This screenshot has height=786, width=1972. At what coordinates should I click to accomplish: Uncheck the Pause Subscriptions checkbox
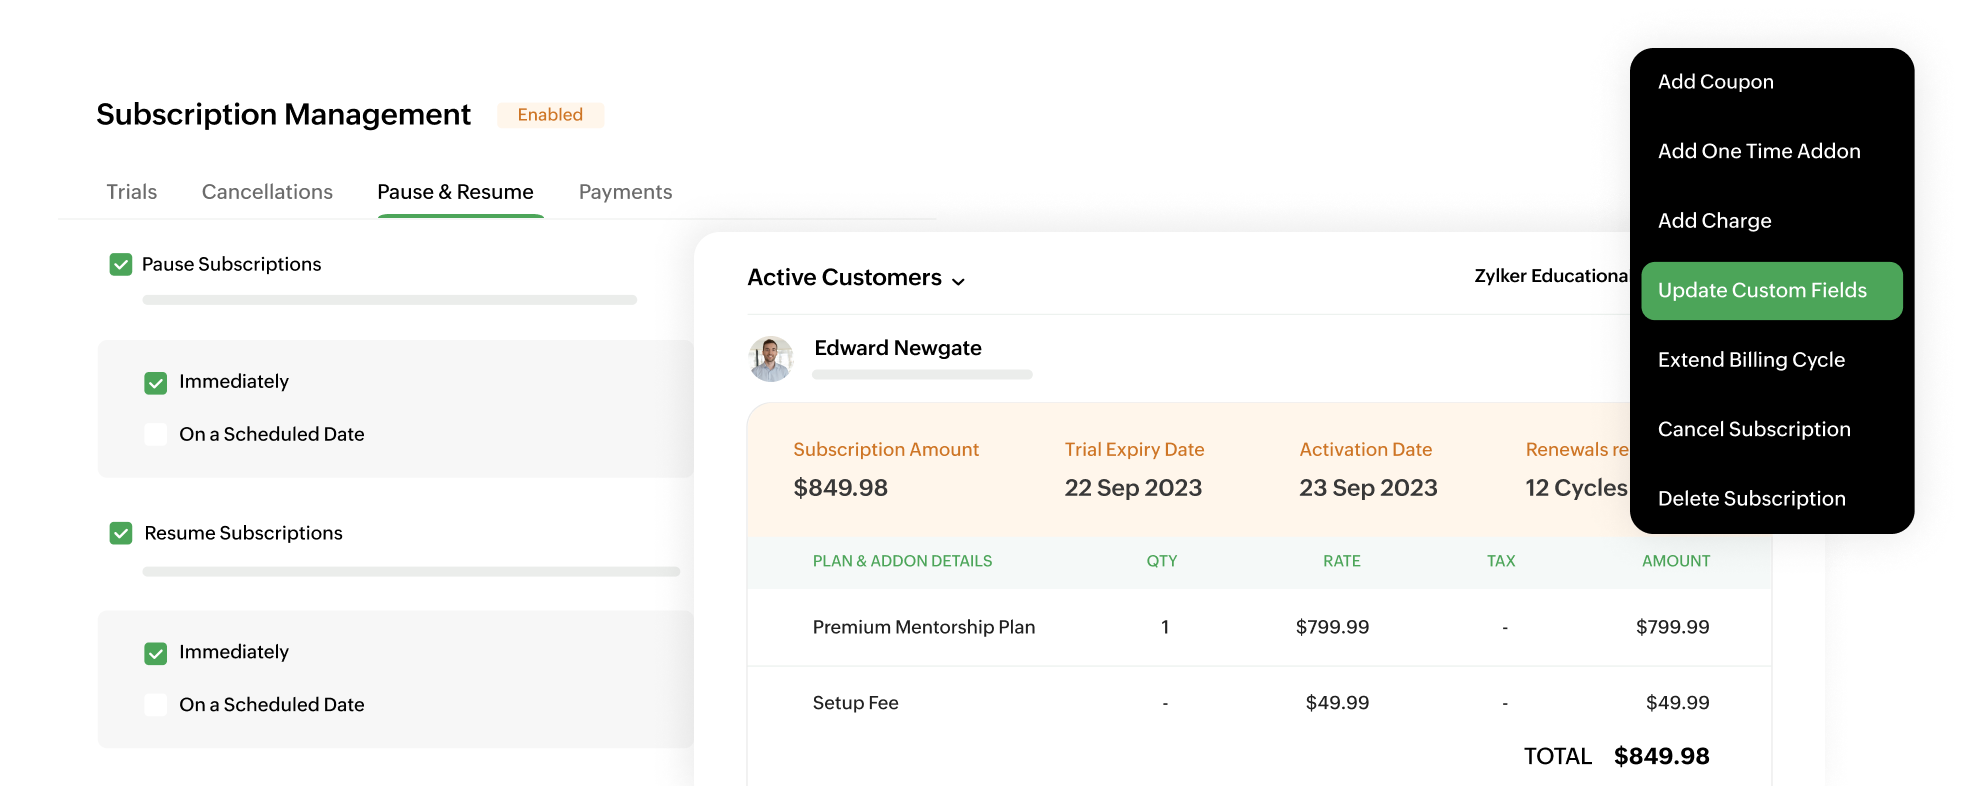point(120,264)
